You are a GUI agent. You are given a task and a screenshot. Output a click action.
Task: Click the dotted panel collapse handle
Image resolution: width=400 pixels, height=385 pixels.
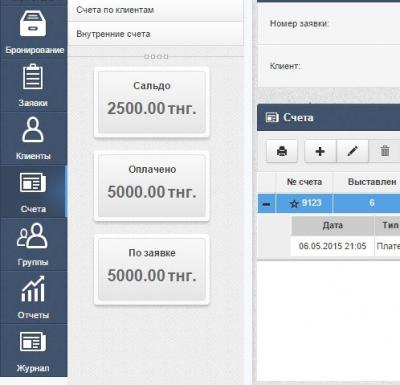pyautogui.click(x=156, y=57)
